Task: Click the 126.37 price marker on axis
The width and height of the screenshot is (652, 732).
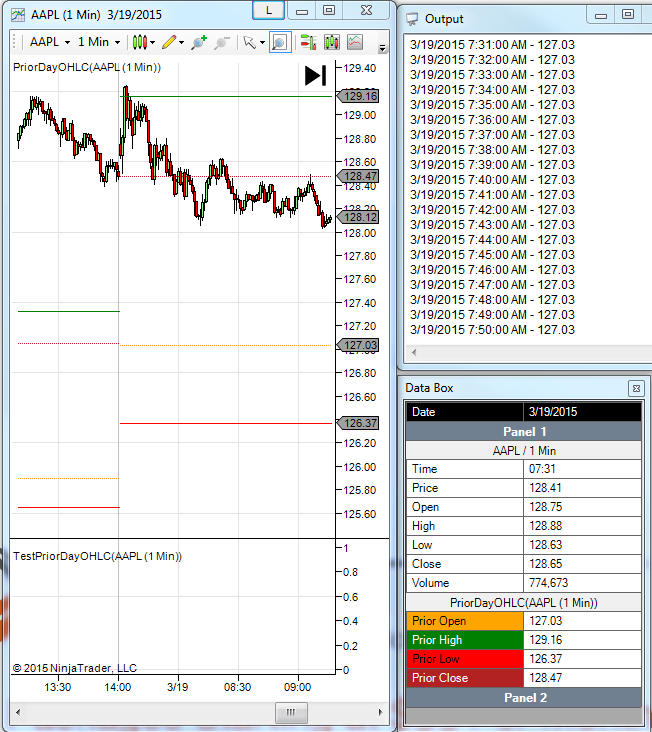Action: click(x=358, y=423)
